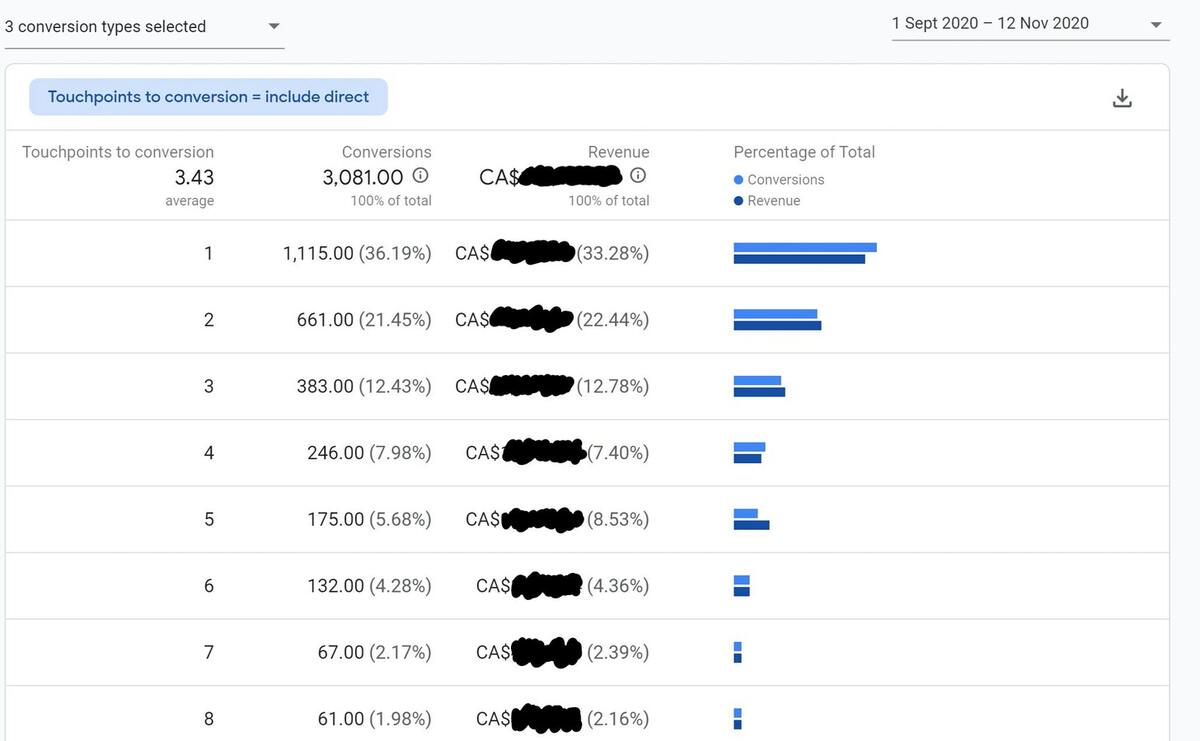Toggle the Revenue legend item
Viewport: 1200px width, 741px height.
[x=767, y=201]
